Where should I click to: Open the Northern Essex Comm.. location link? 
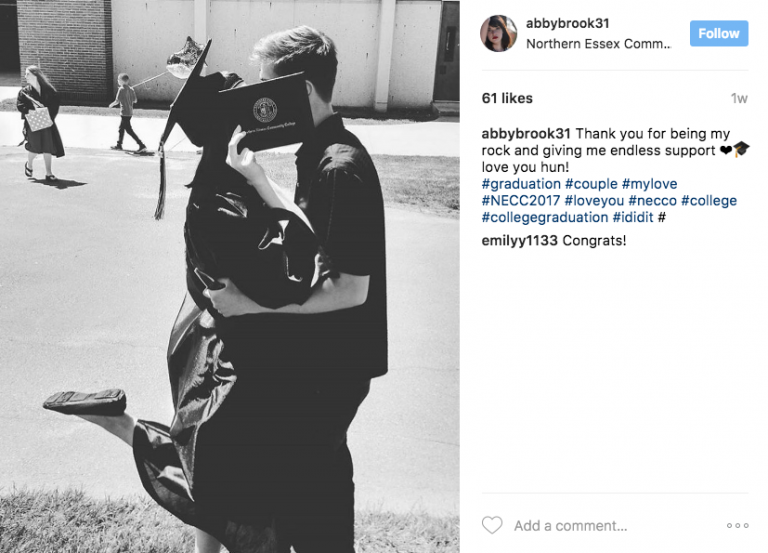click(x=598, y=44)
